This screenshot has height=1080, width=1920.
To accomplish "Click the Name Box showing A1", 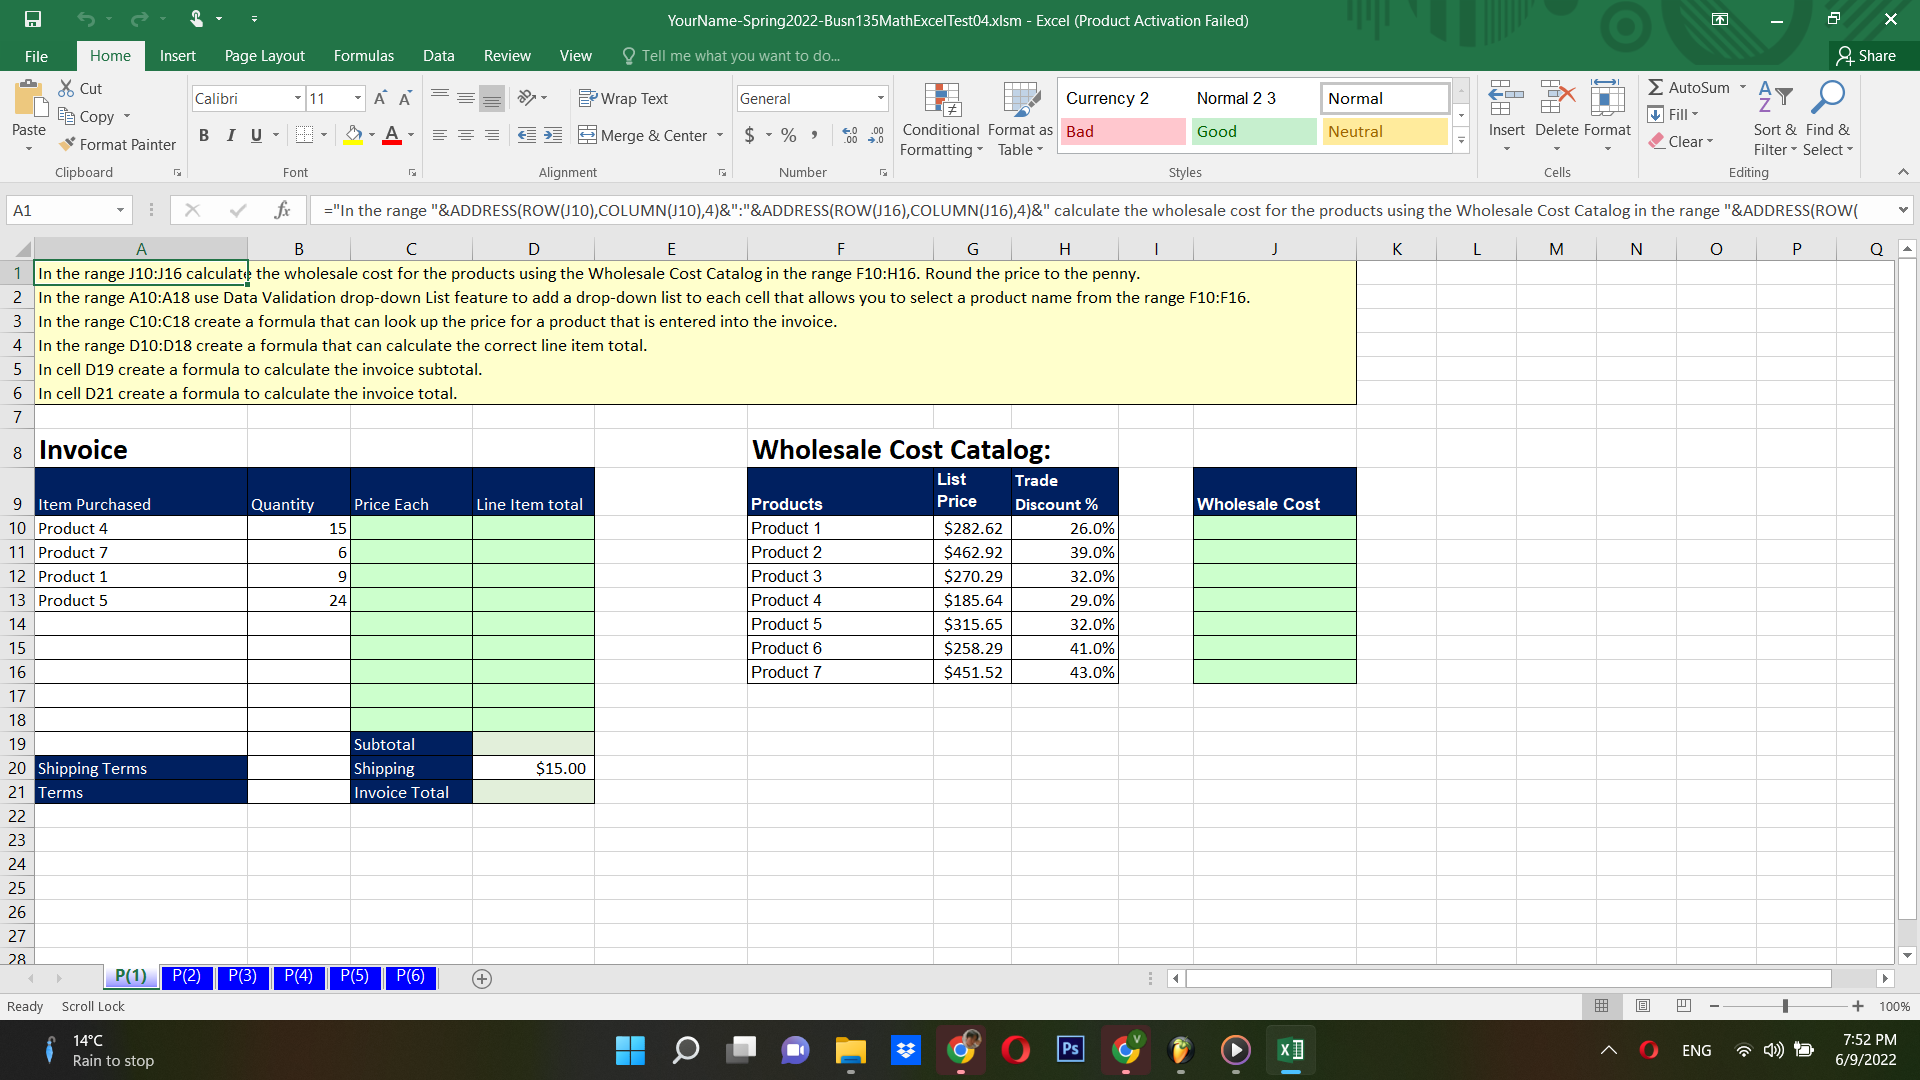I will pyautogui.click(x=60, y=210).
